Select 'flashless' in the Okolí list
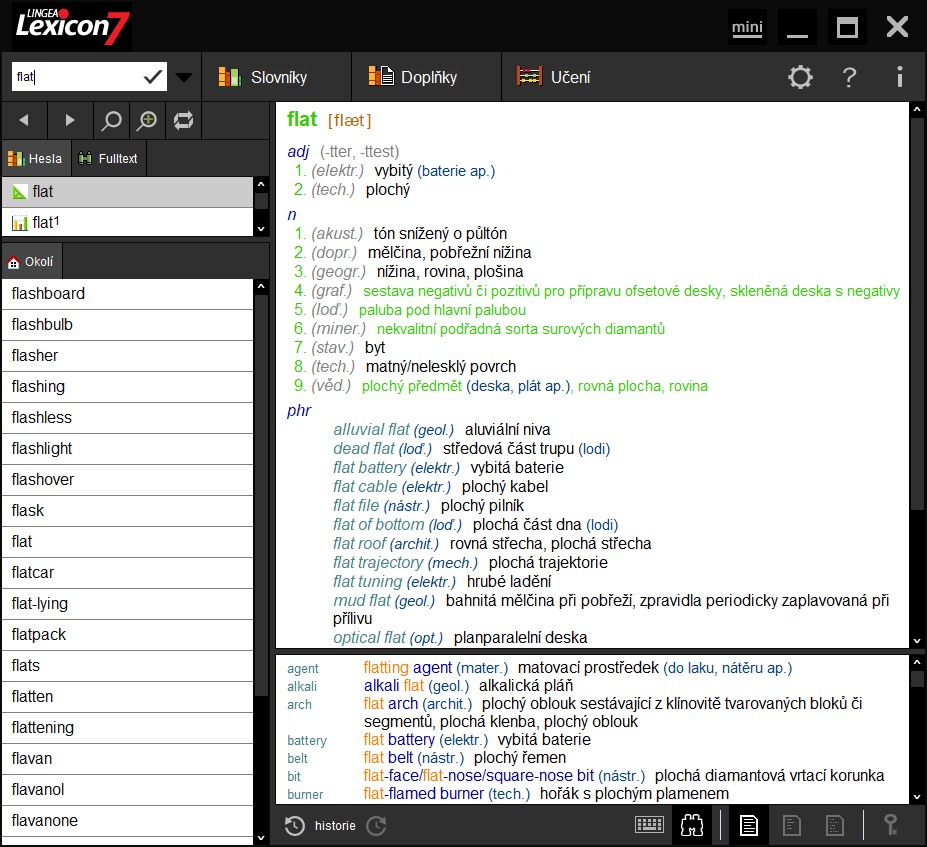927x847 pixels. pos(128,418)
